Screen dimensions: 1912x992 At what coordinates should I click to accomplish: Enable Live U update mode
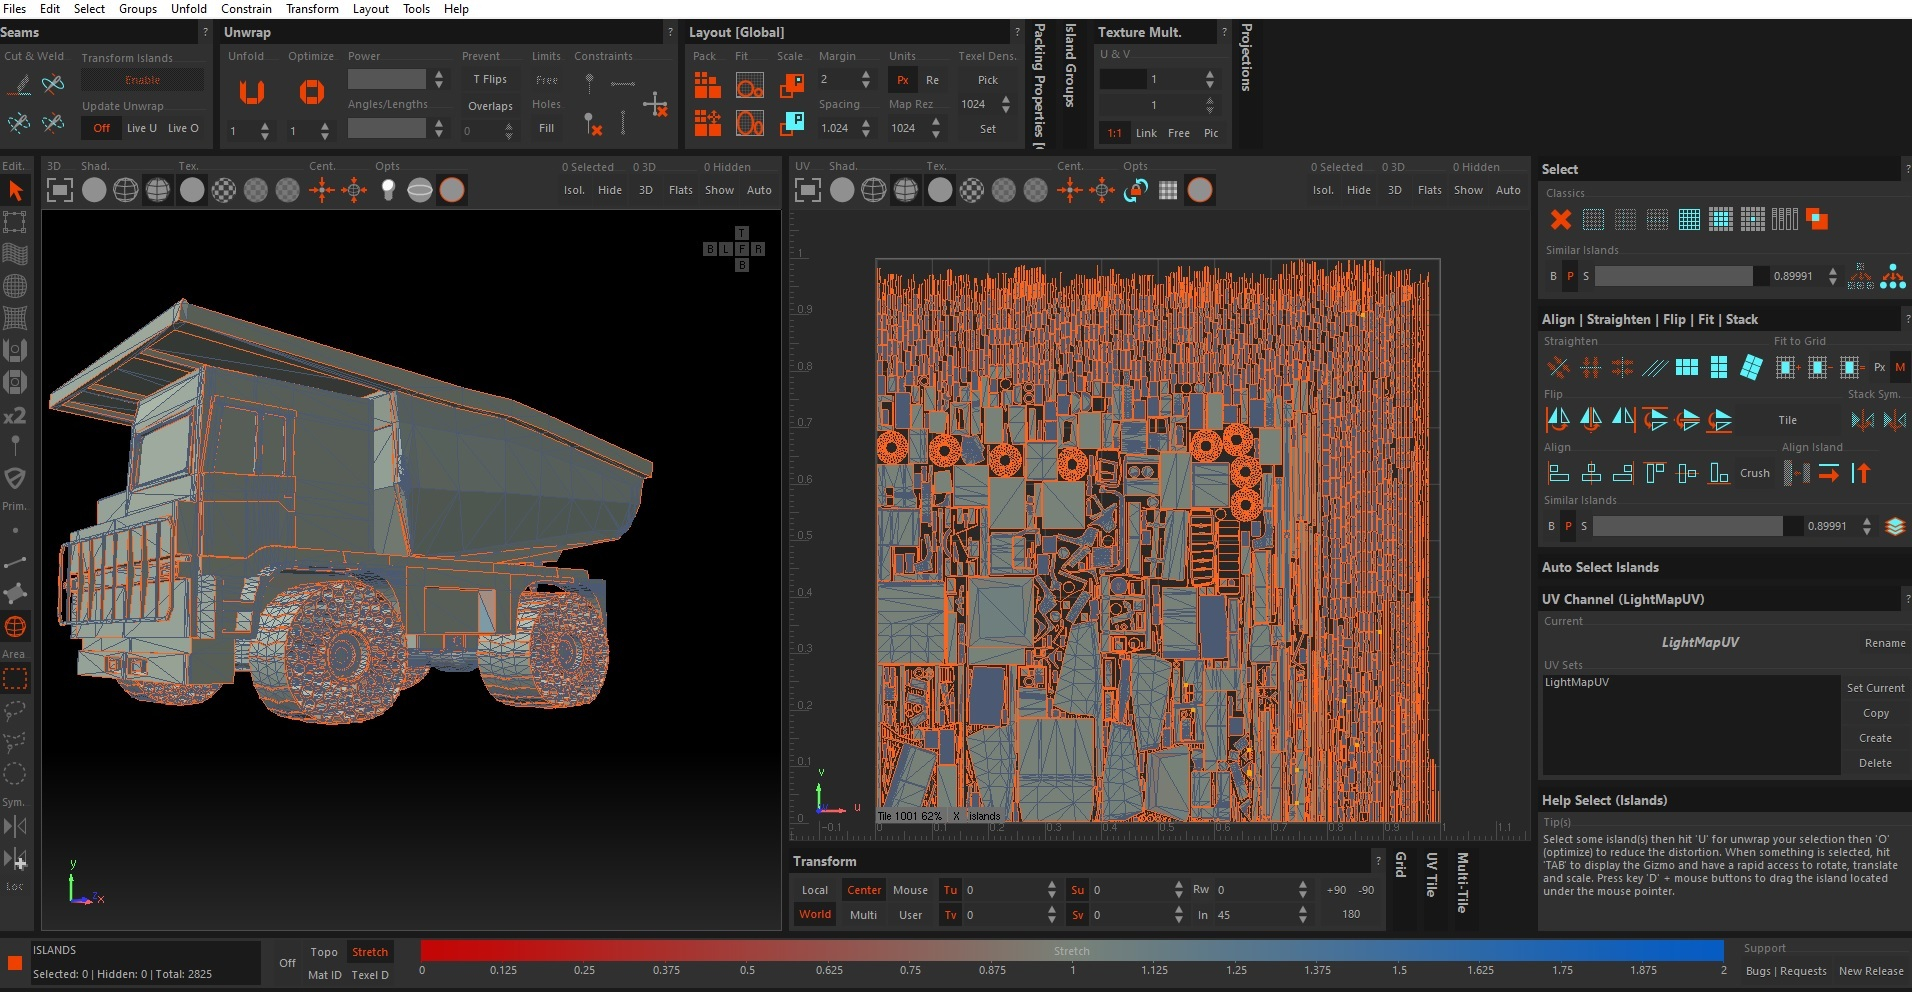(141, 128)
